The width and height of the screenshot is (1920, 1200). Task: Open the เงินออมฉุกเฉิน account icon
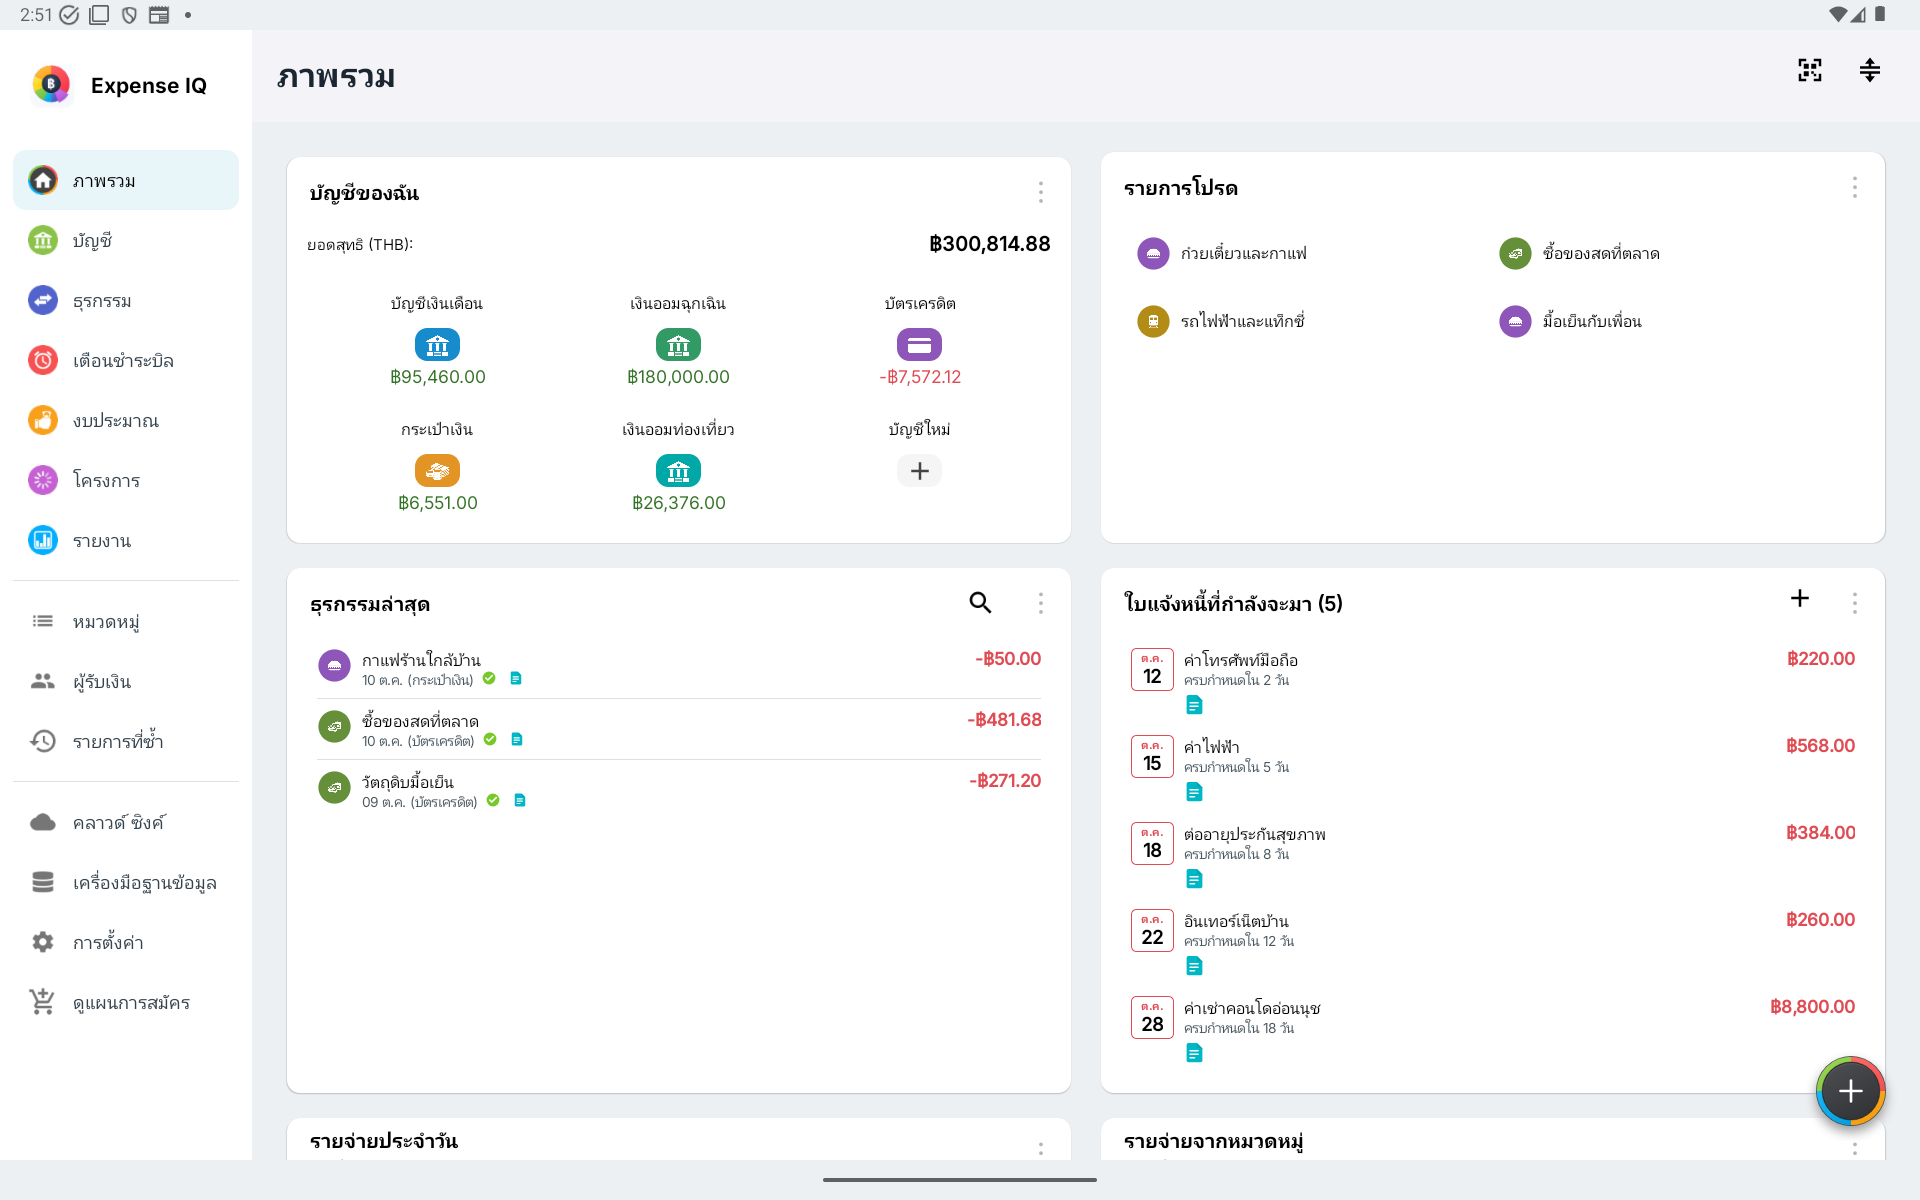(x=678, y=345)
